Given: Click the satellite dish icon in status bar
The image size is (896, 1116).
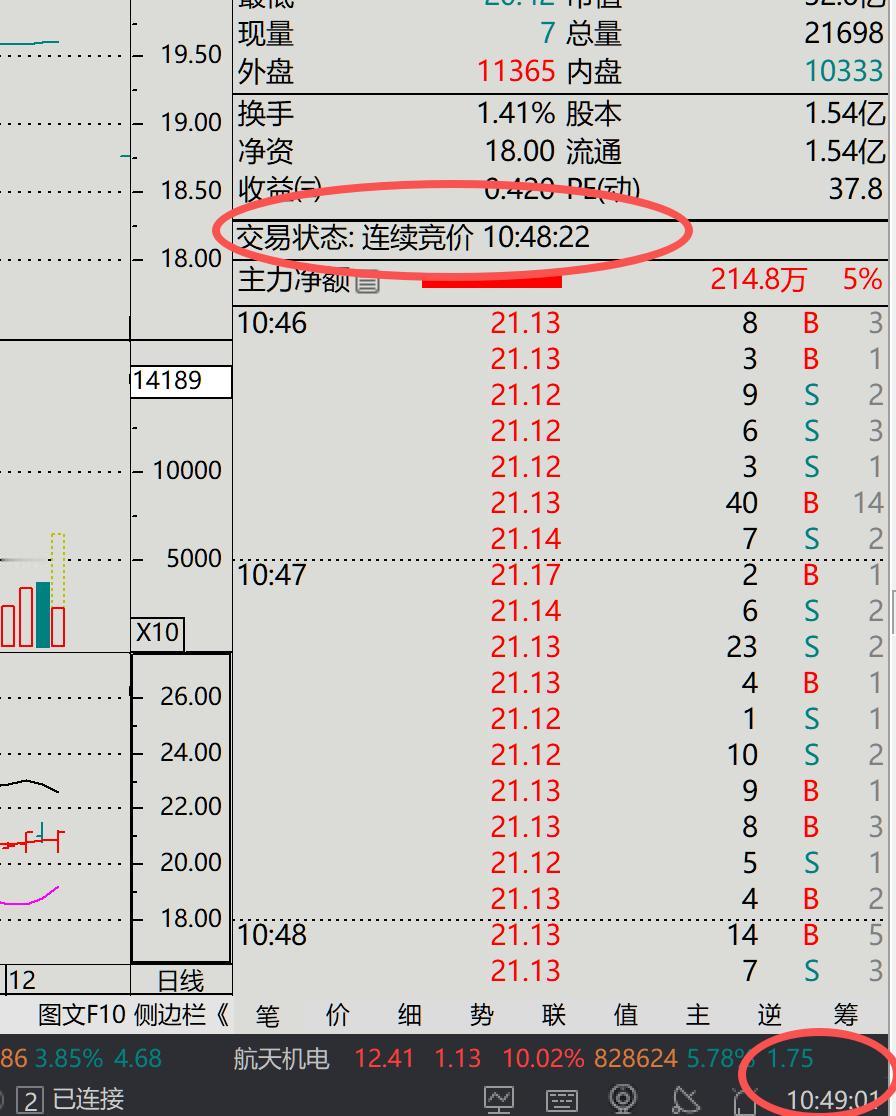Looking at the screenshot, I should [685, 1100].
